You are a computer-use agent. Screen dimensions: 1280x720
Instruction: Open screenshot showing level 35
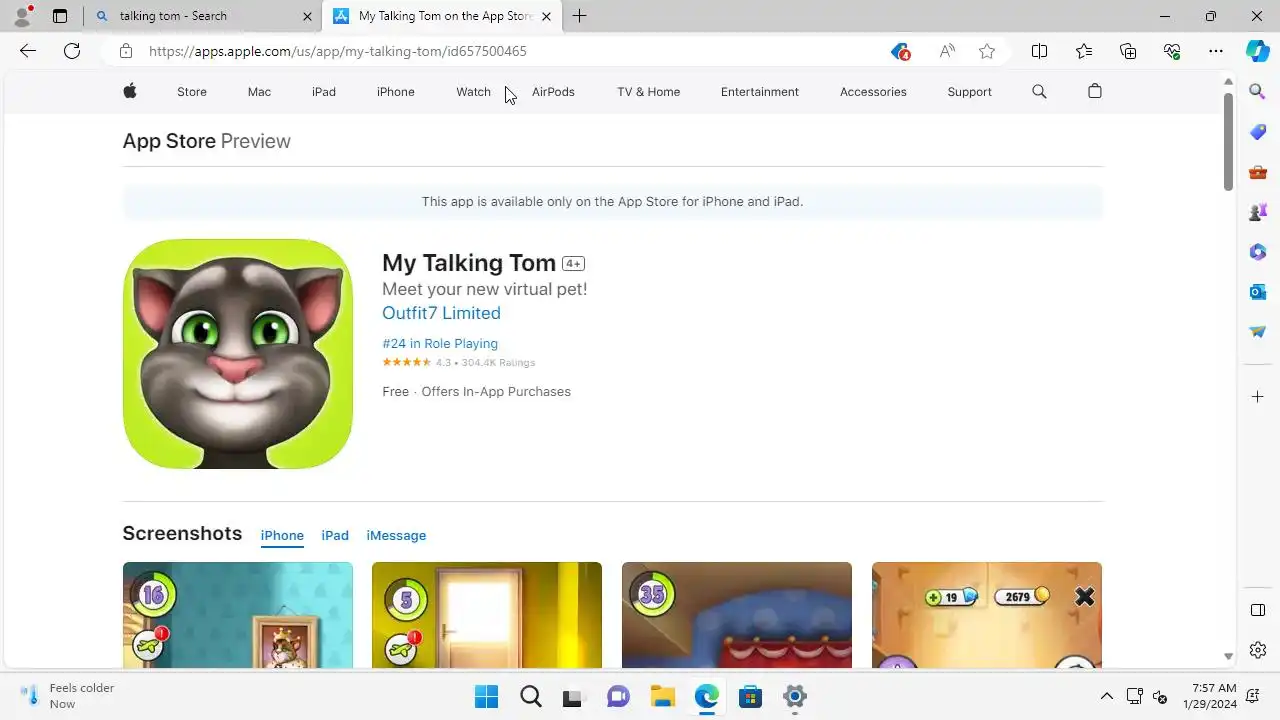[x=737, y=615]
